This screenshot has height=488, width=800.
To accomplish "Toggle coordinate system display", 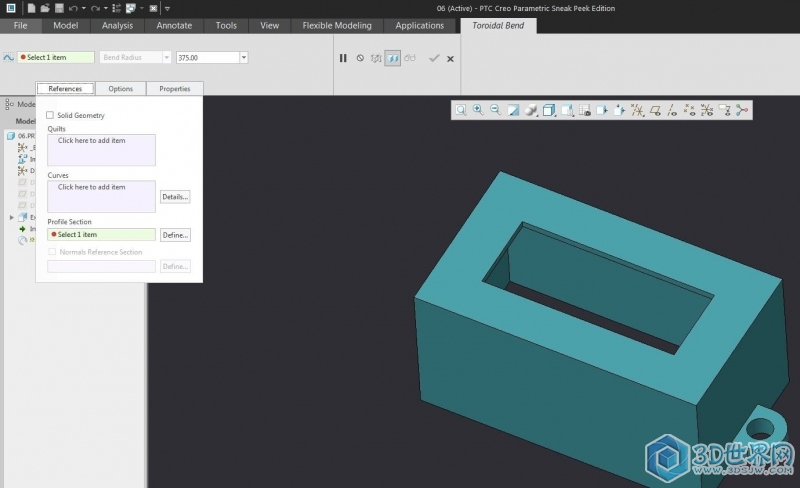I will click(x=707, y=110).
